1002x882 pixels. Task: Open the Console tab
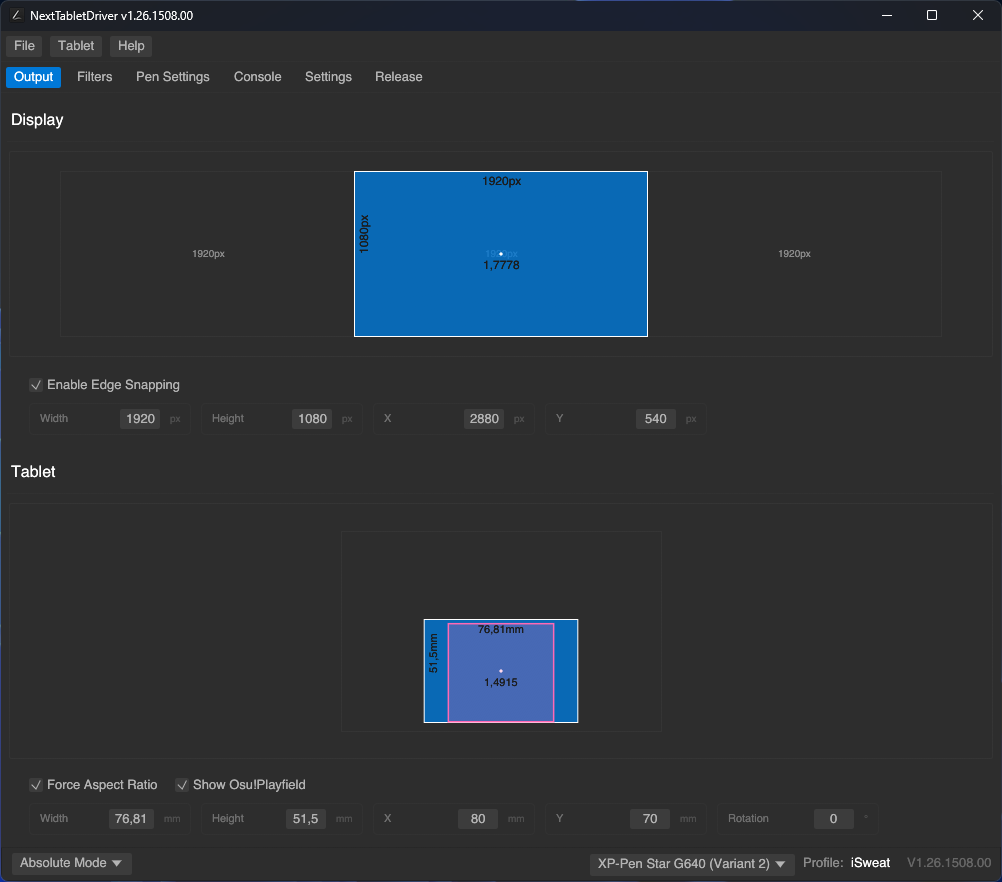[x=258, y=77]
